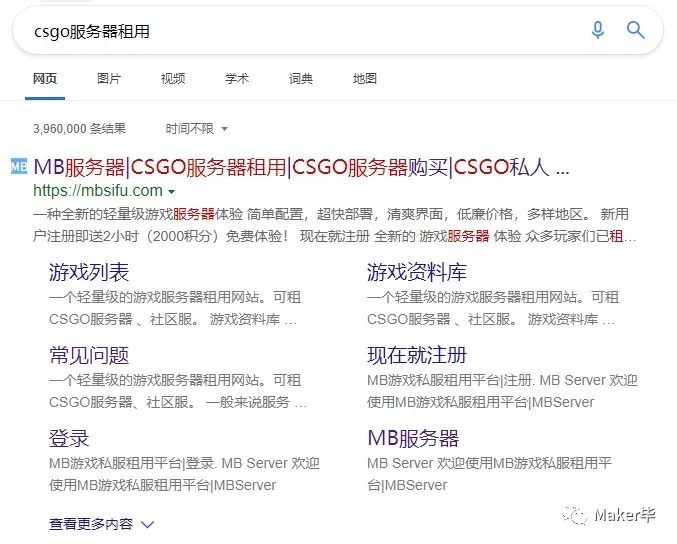
Task: Click the MB favicon beside the first result
Action: [x=19, y=166]
